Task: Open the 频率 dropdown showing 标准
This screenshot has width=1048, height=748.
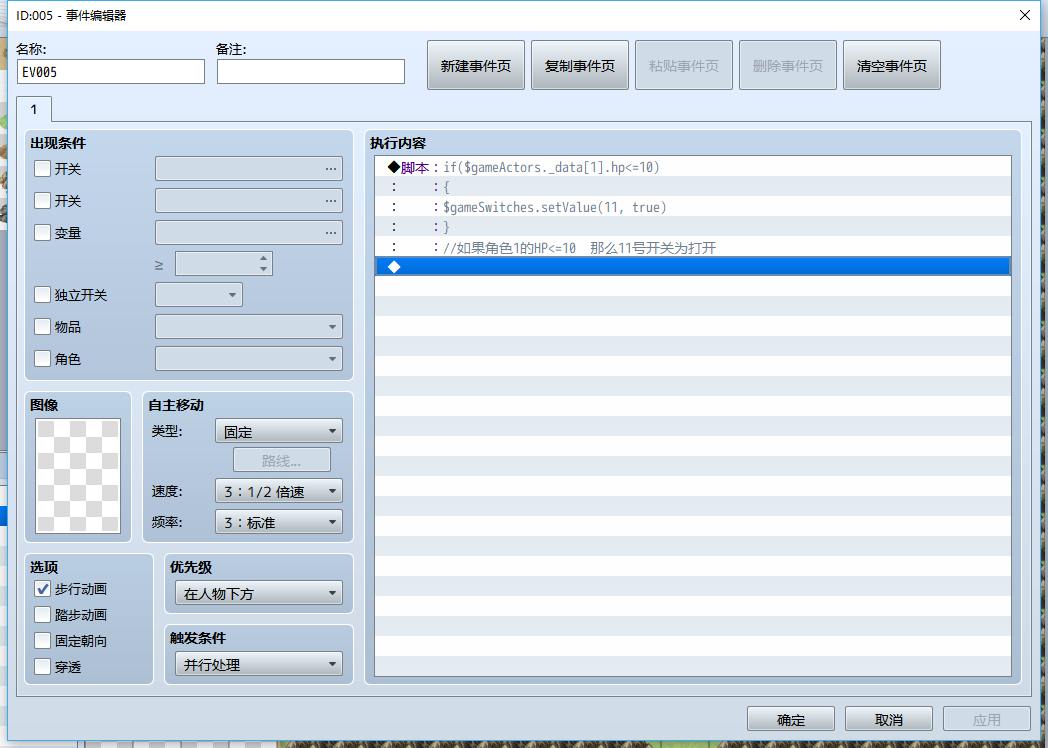Action: click(279, 522)
